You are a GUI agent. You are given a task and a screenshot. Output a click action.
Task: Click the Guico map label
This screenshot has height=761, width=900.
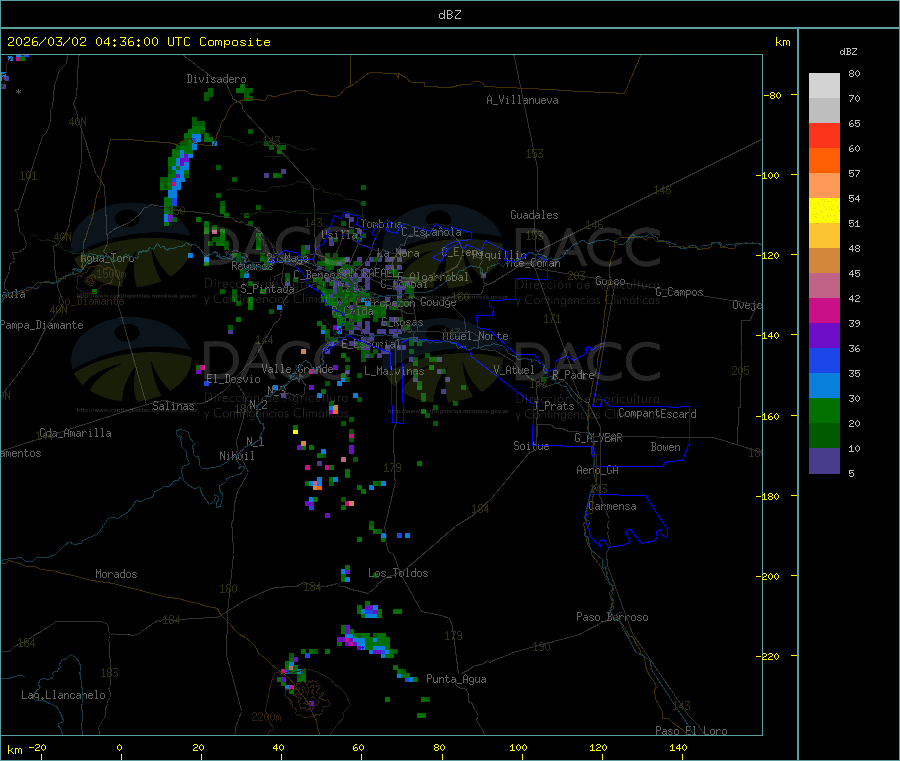(610, 281)
